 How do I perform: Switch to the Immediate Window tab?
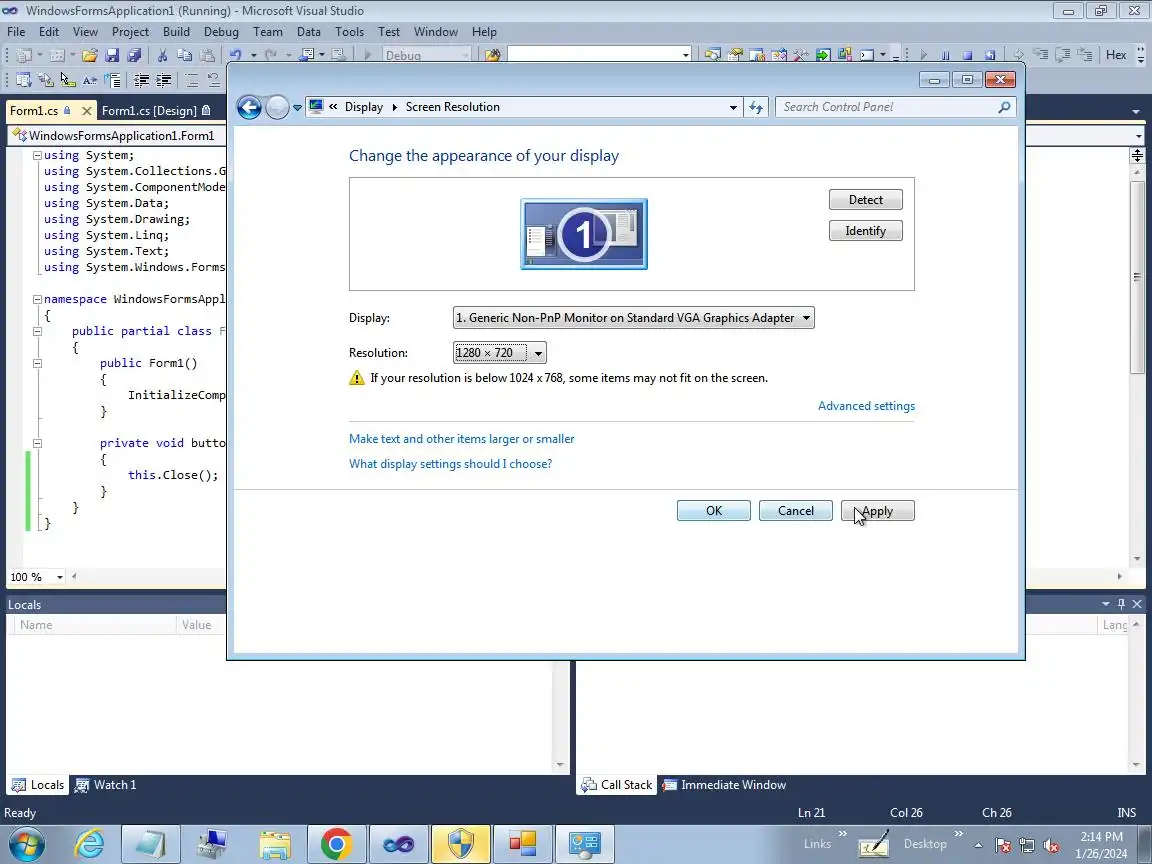click(724, 785)
